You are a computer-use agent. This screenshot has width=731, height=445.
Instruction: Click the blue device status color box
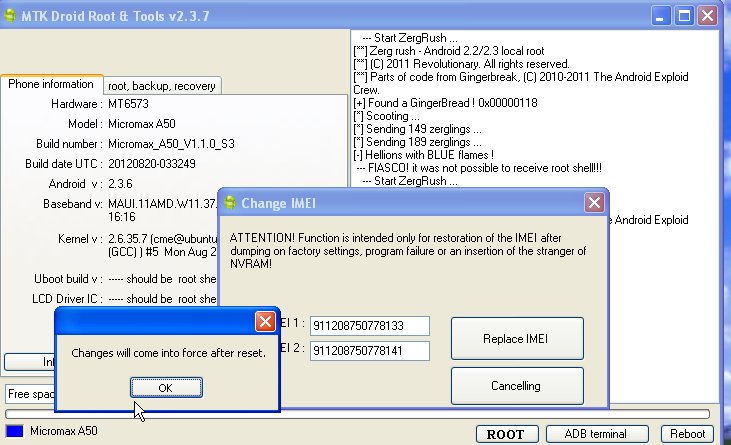[13, 433]
